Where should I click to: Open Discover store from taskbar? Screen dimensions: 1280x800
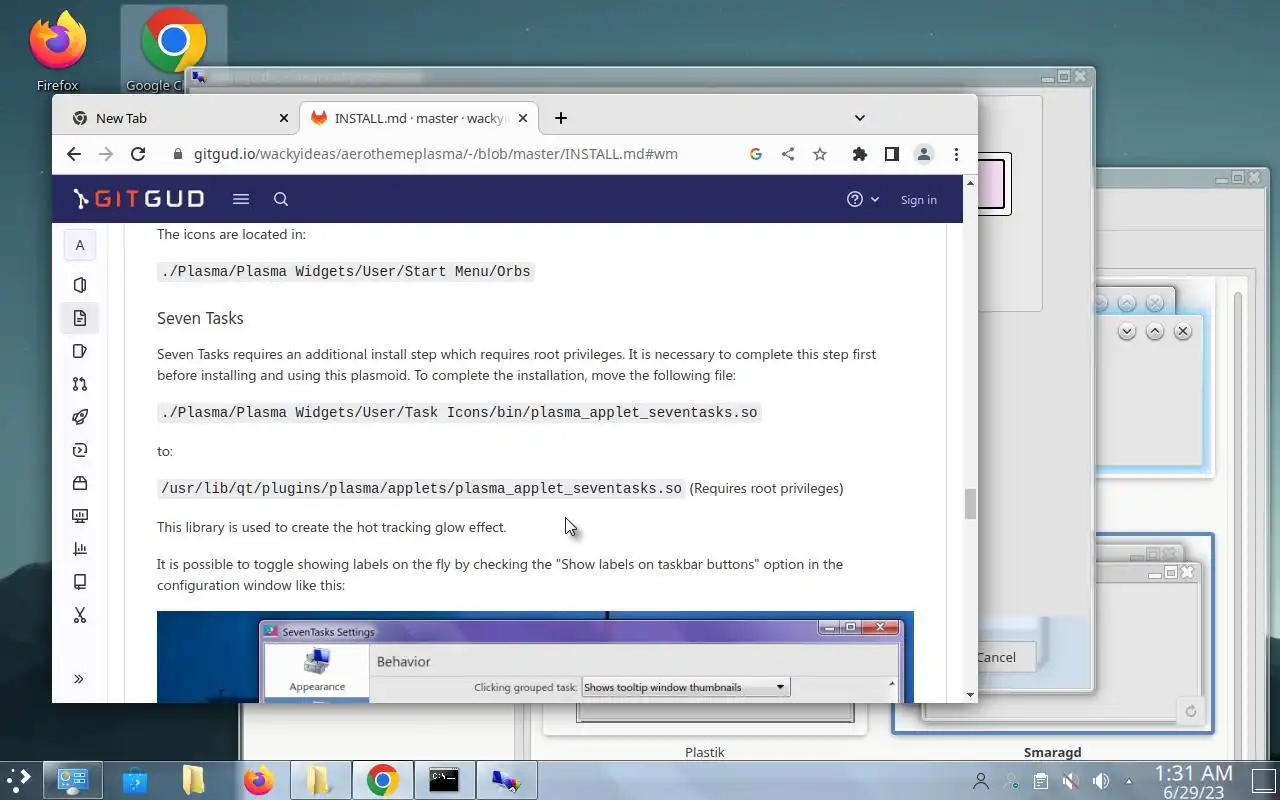135,780
